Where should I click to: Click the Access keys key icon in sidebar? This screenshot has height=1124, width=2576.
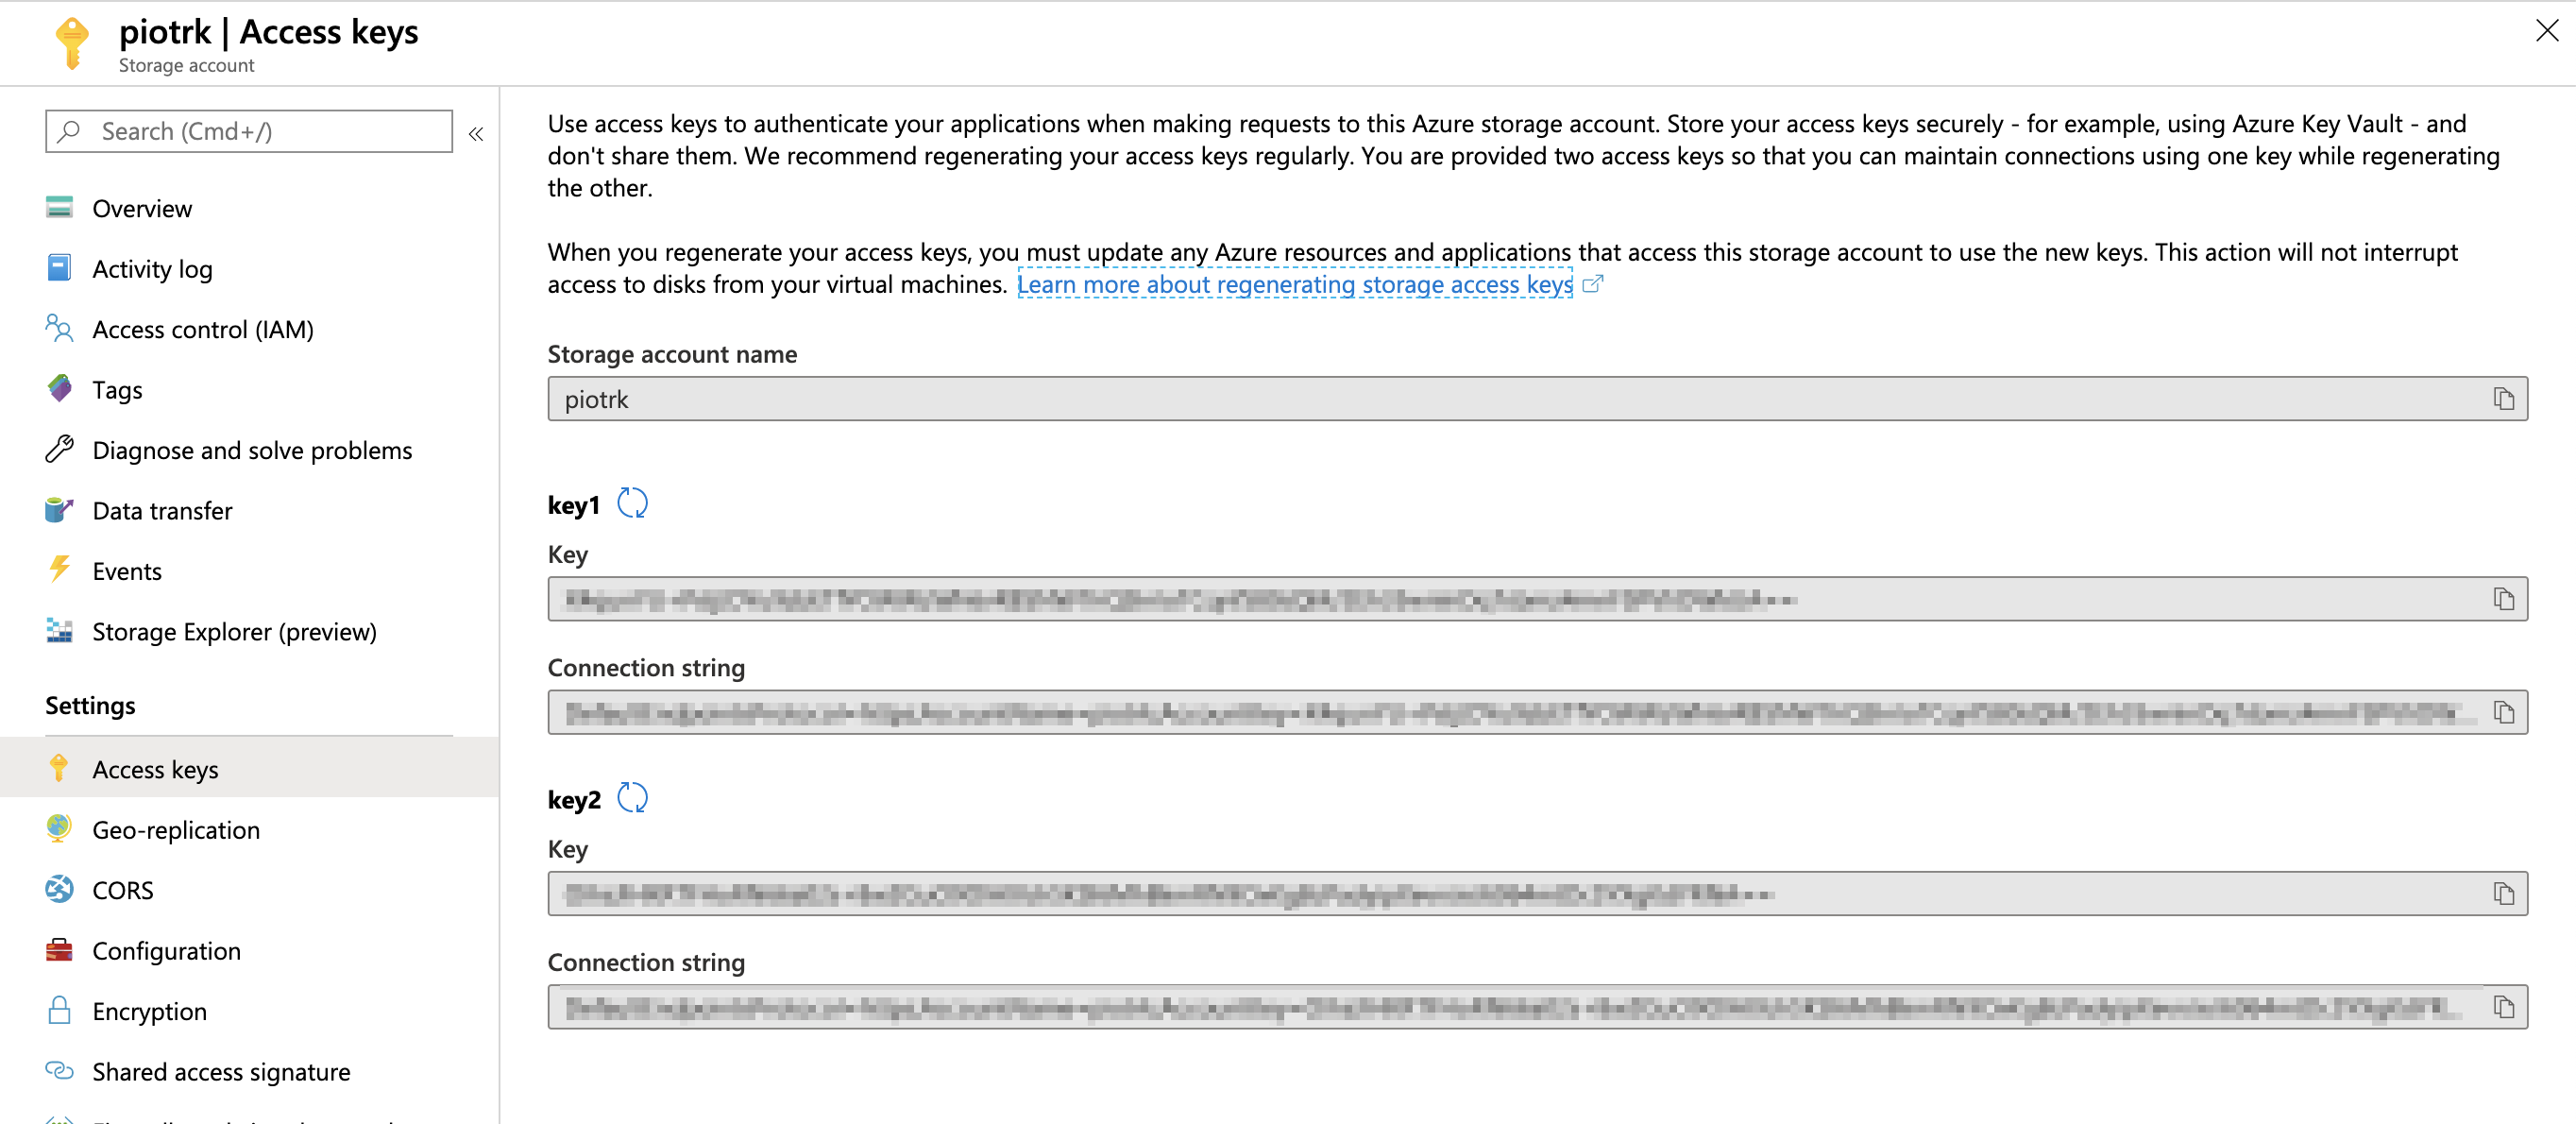(59, 768)
